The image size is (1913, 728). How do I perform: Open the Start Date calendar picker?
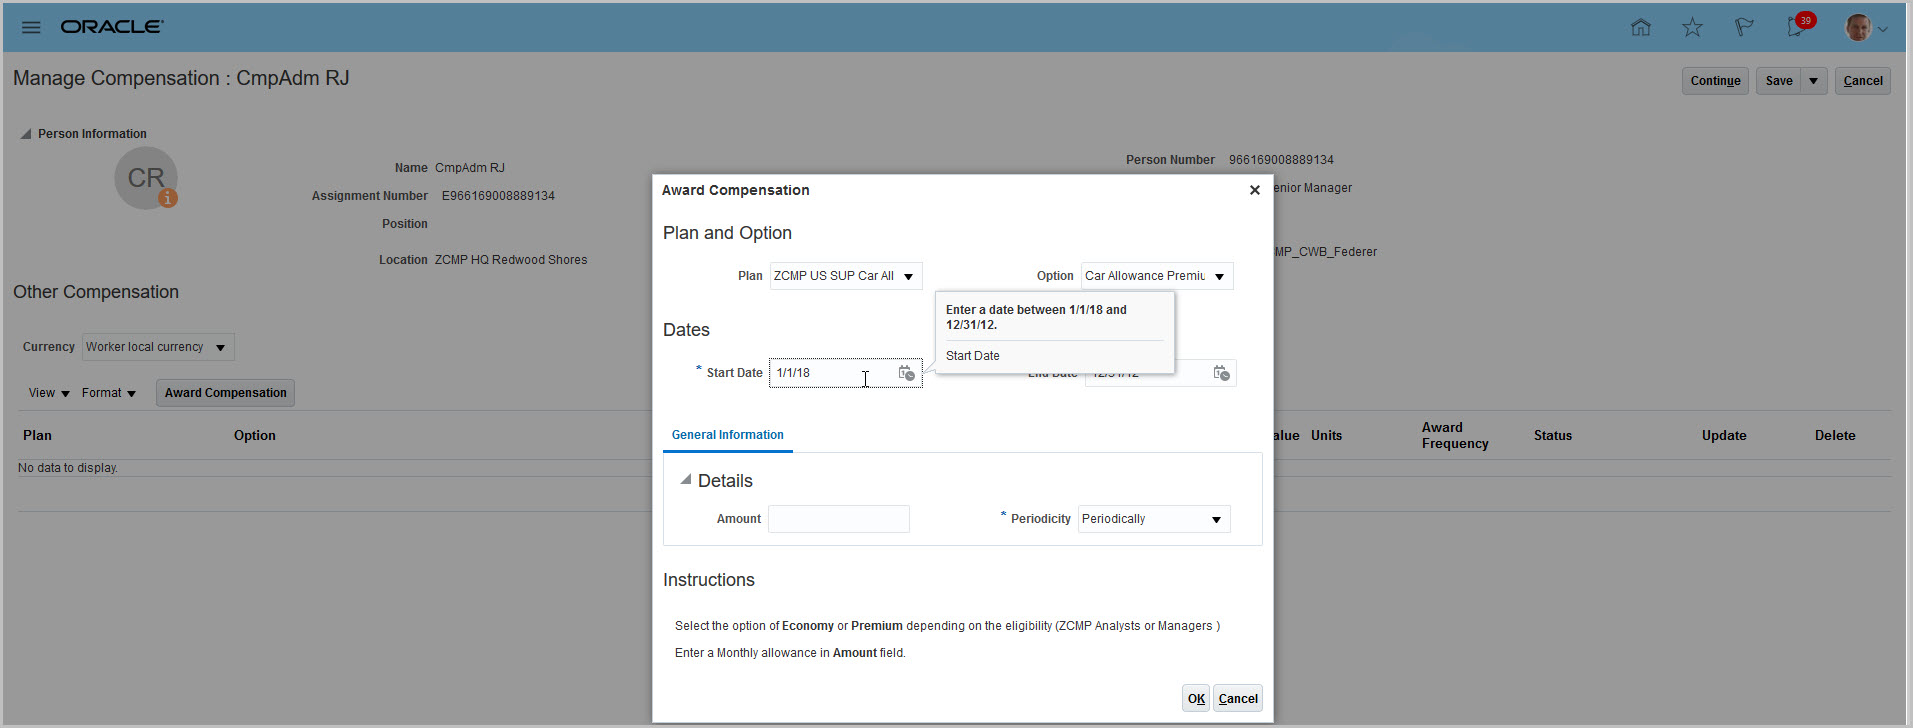[906, 373]
